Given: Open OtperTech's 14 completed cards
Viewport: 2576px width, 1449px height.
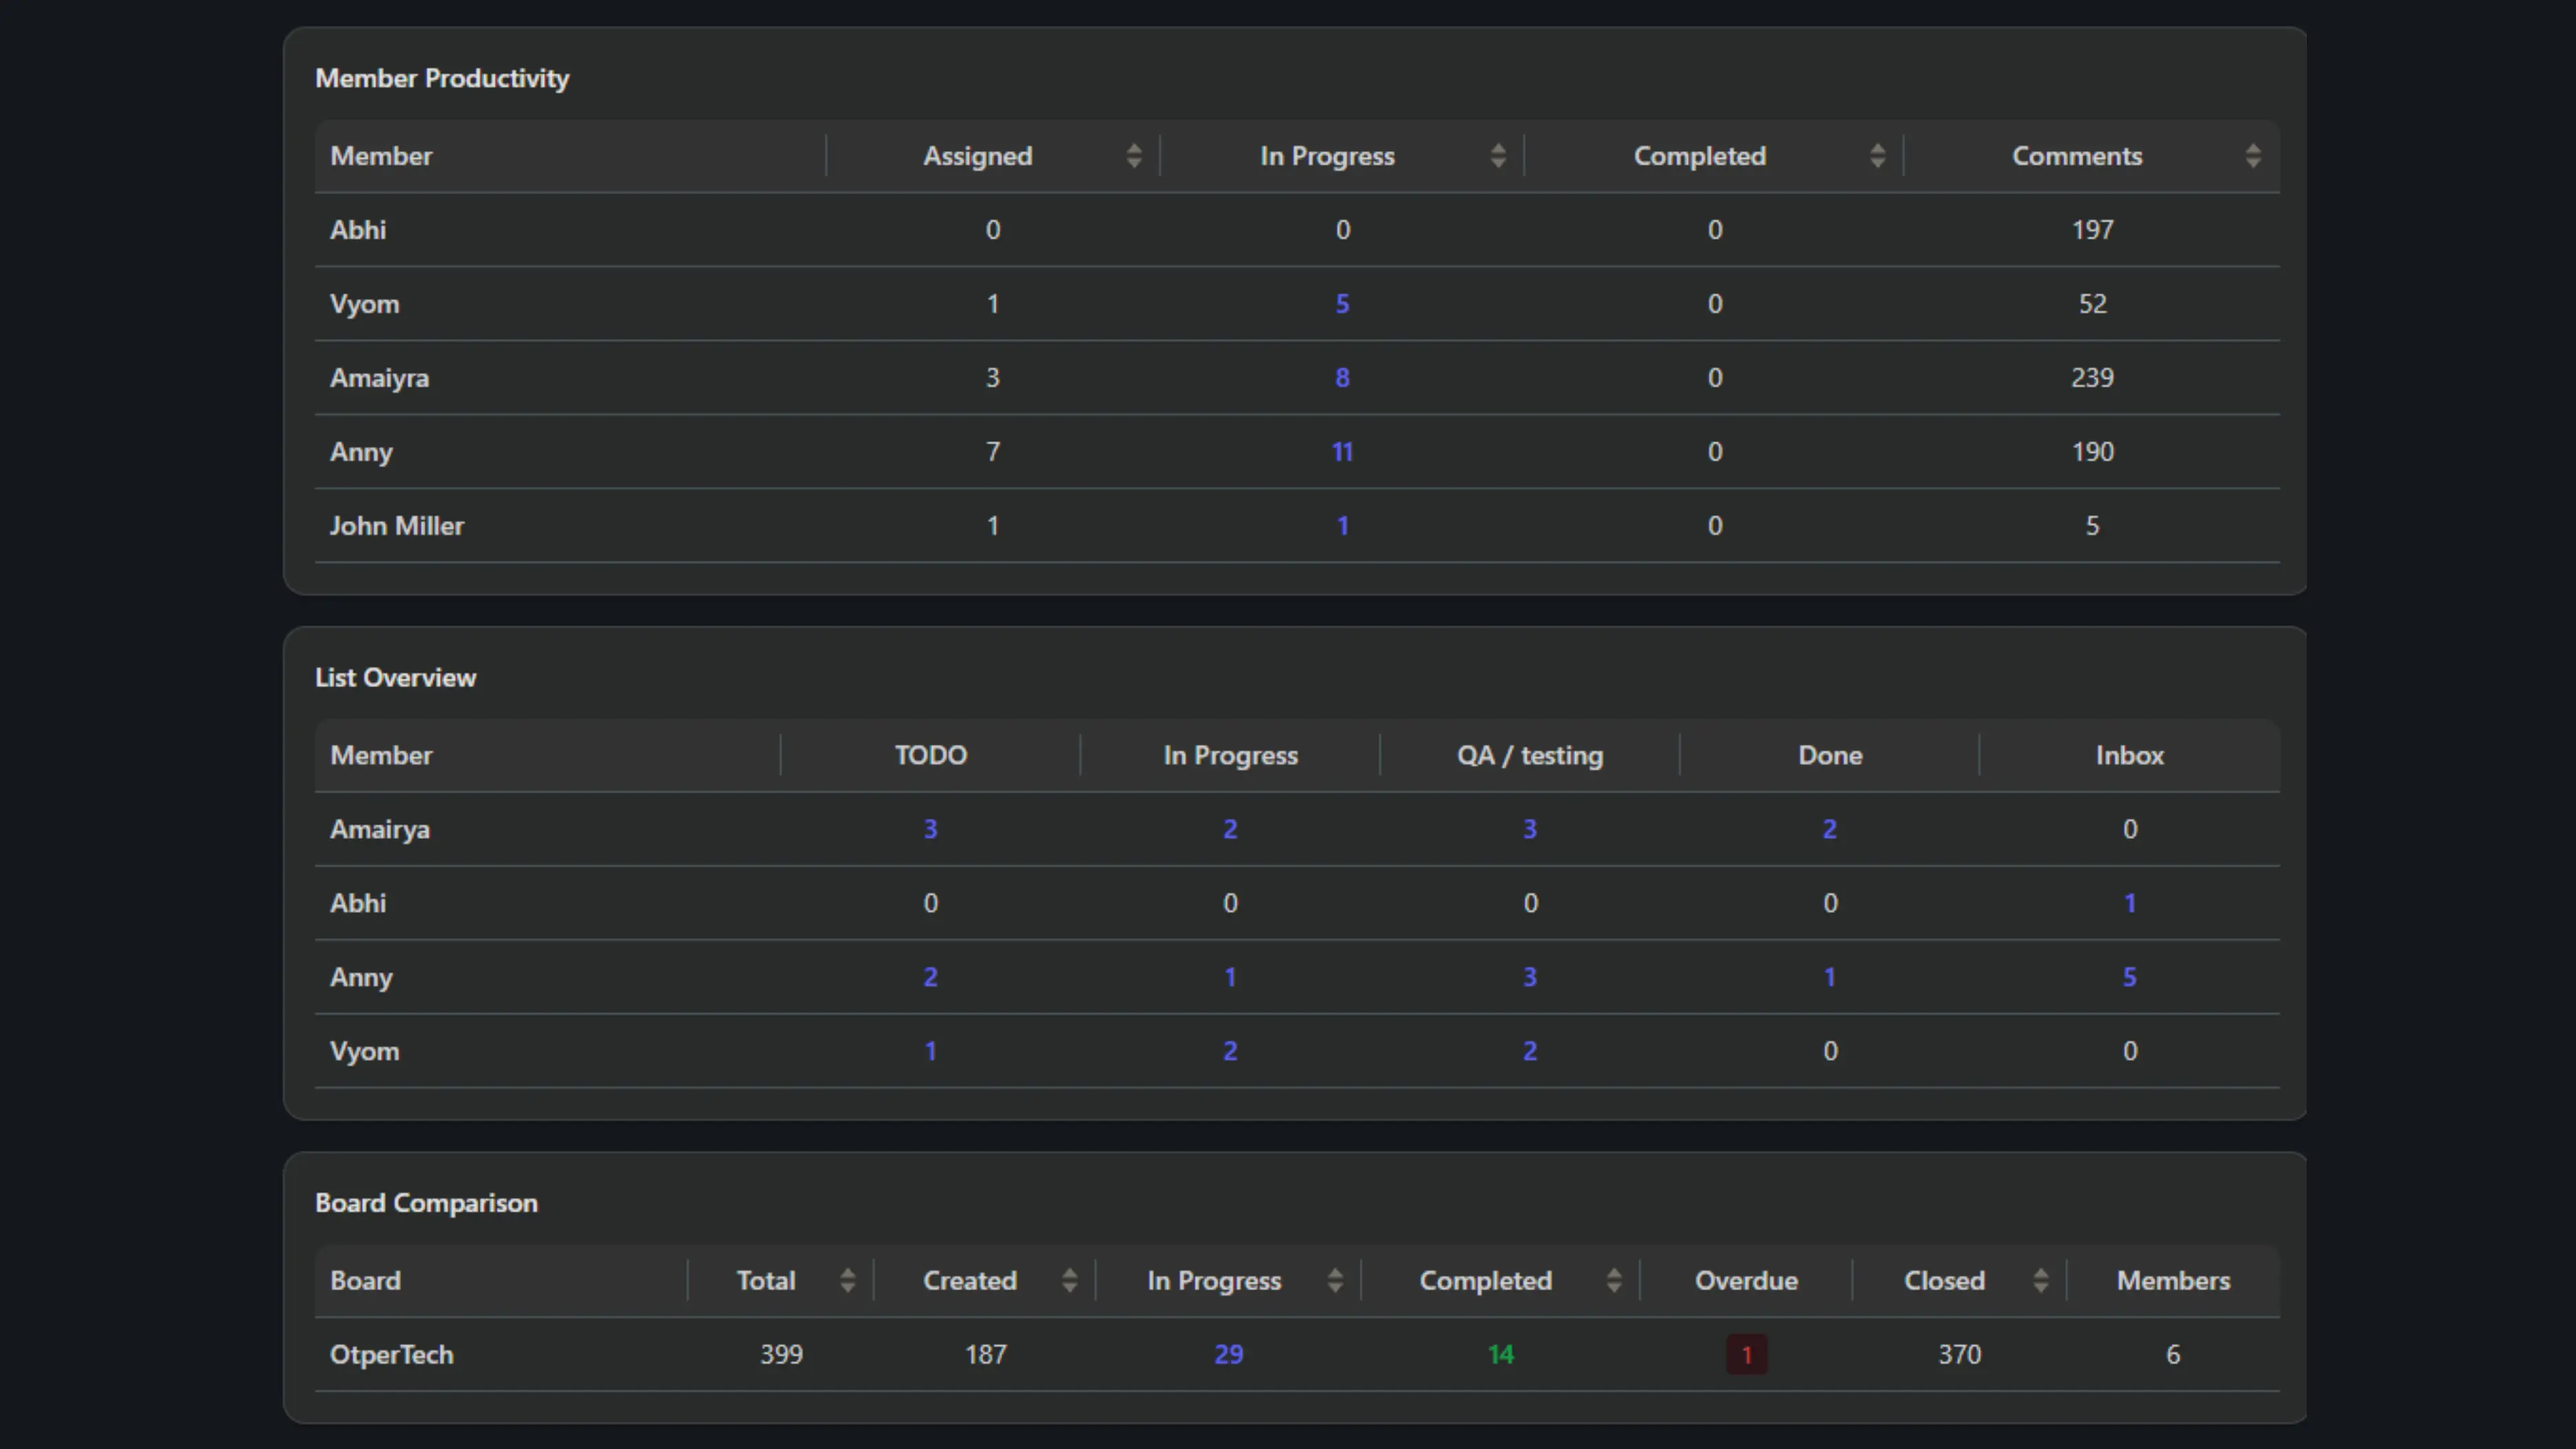Looking at the screenshot, I should pos(1500,1355).
